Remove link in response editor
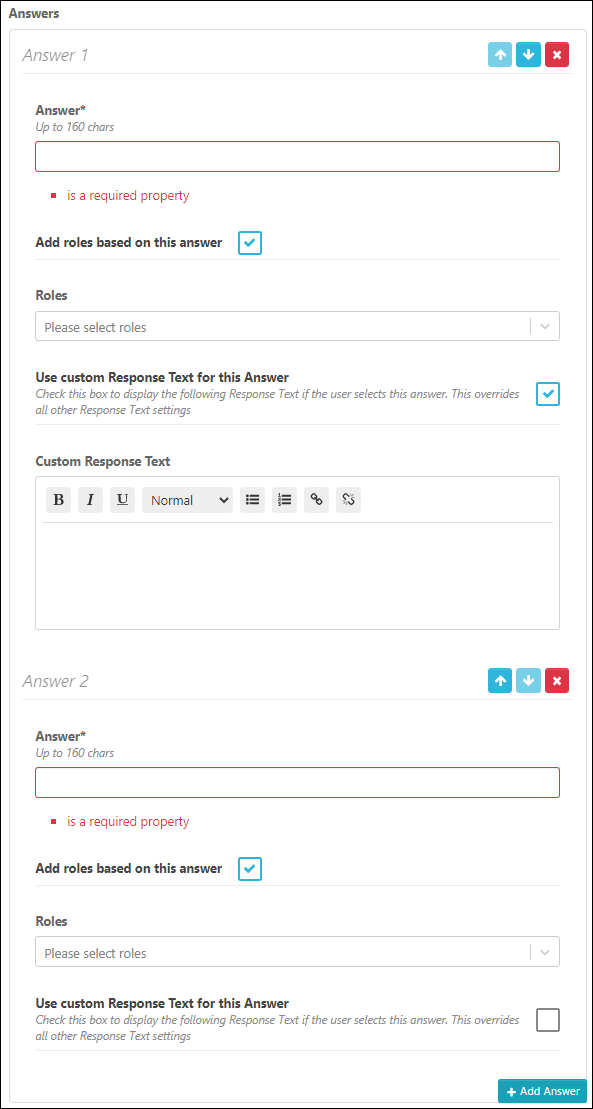Image resolution: width=593 pixels, height=1109 pixels. tap(348, 500)
